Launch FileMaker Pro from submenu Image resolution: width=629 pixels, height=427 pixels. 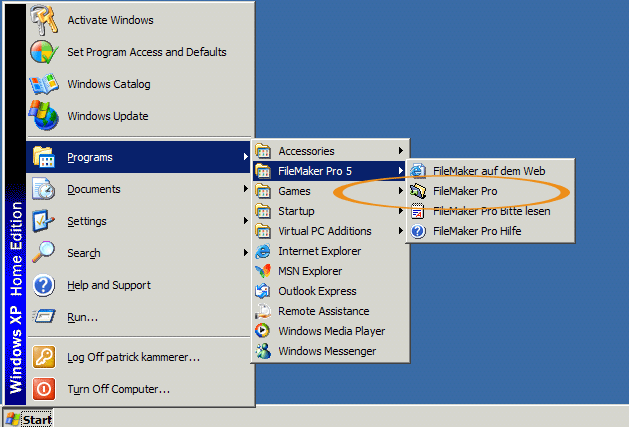tap(491, 191)
